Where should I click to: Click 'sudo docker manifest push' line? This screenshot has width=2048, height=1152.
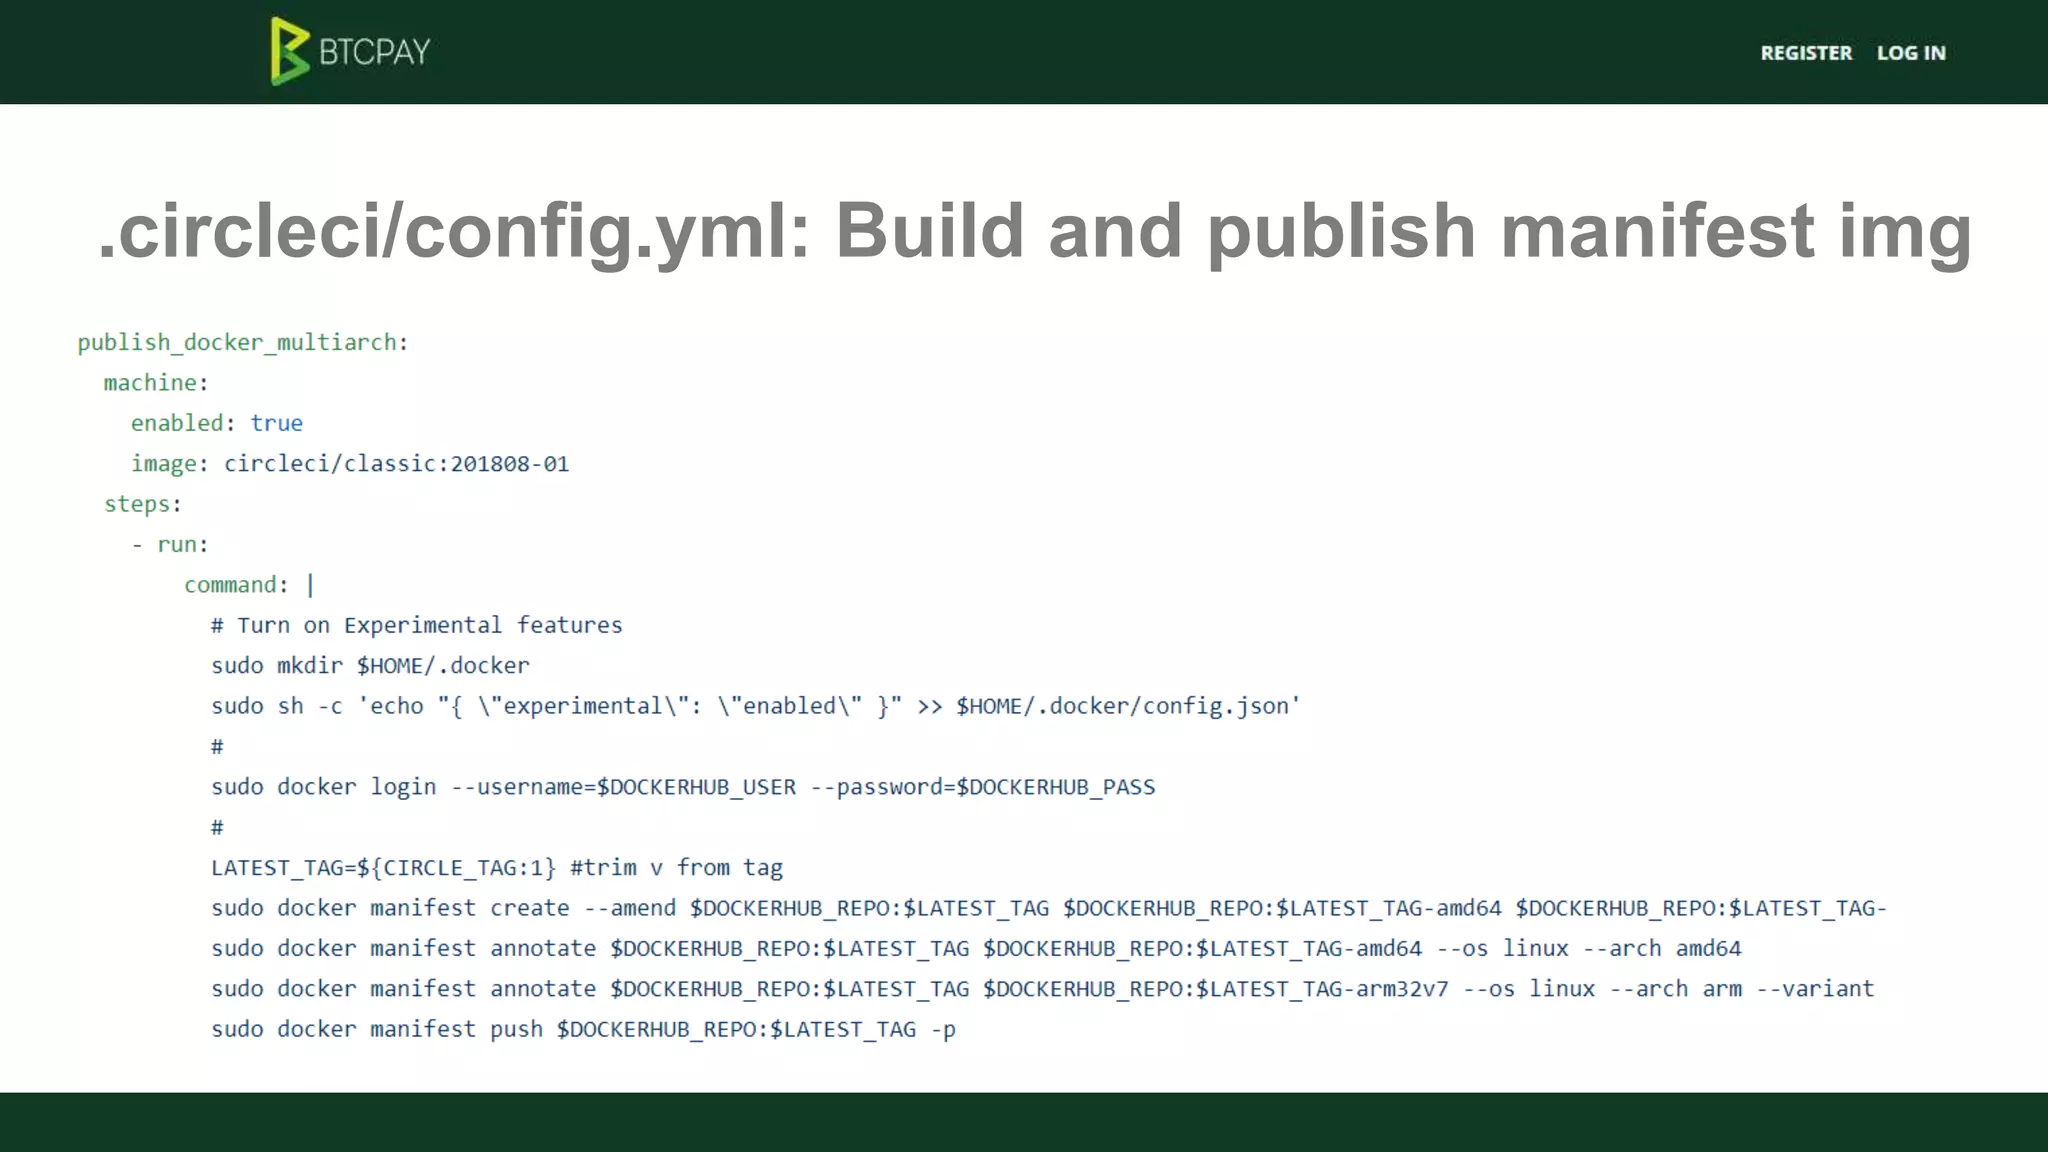click(583, 1029)
